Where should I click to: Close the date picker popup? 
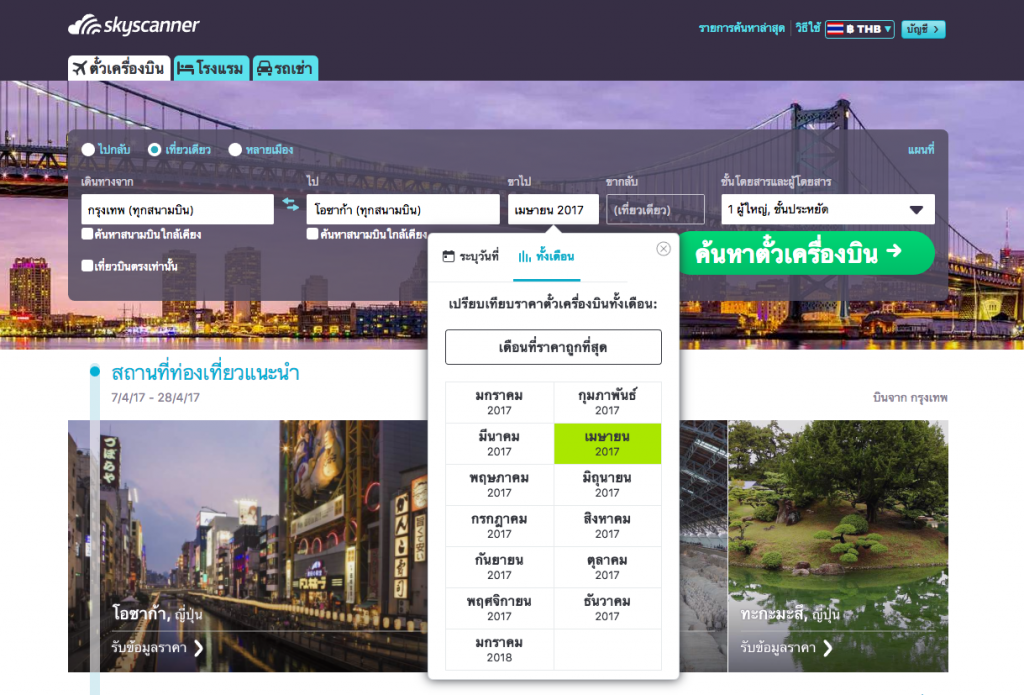click(x=663, y=249)
